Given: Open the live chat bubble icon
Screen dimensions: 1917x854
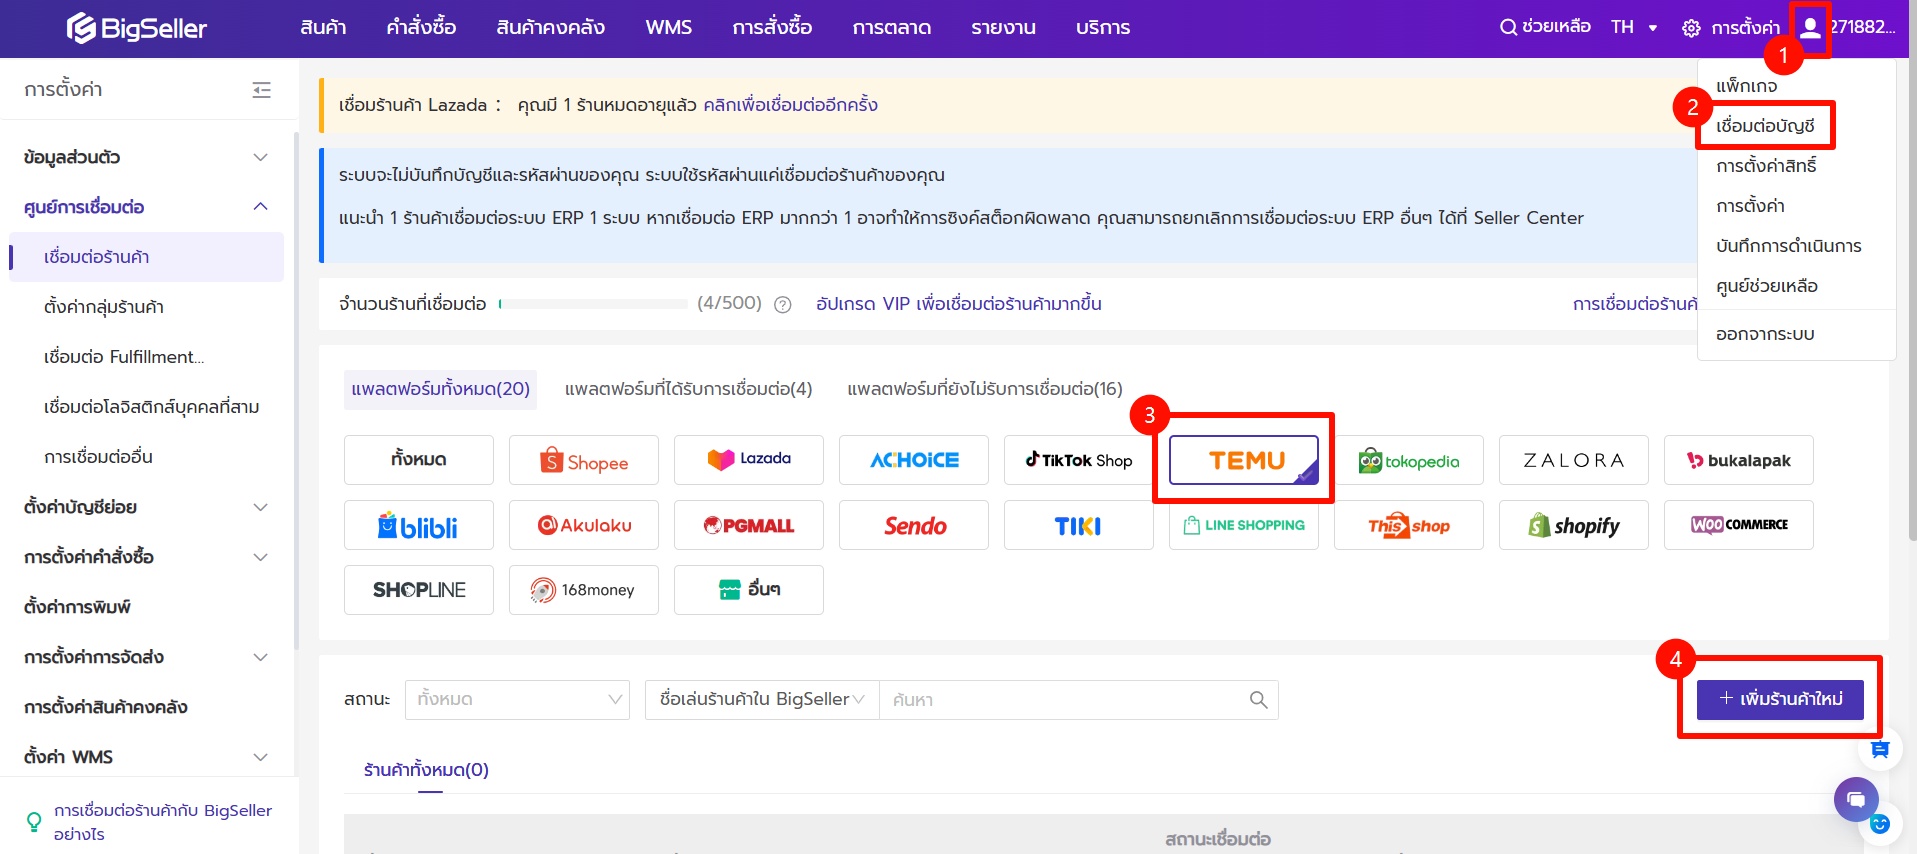Looking at the screenshot, I should (1856, 799).
